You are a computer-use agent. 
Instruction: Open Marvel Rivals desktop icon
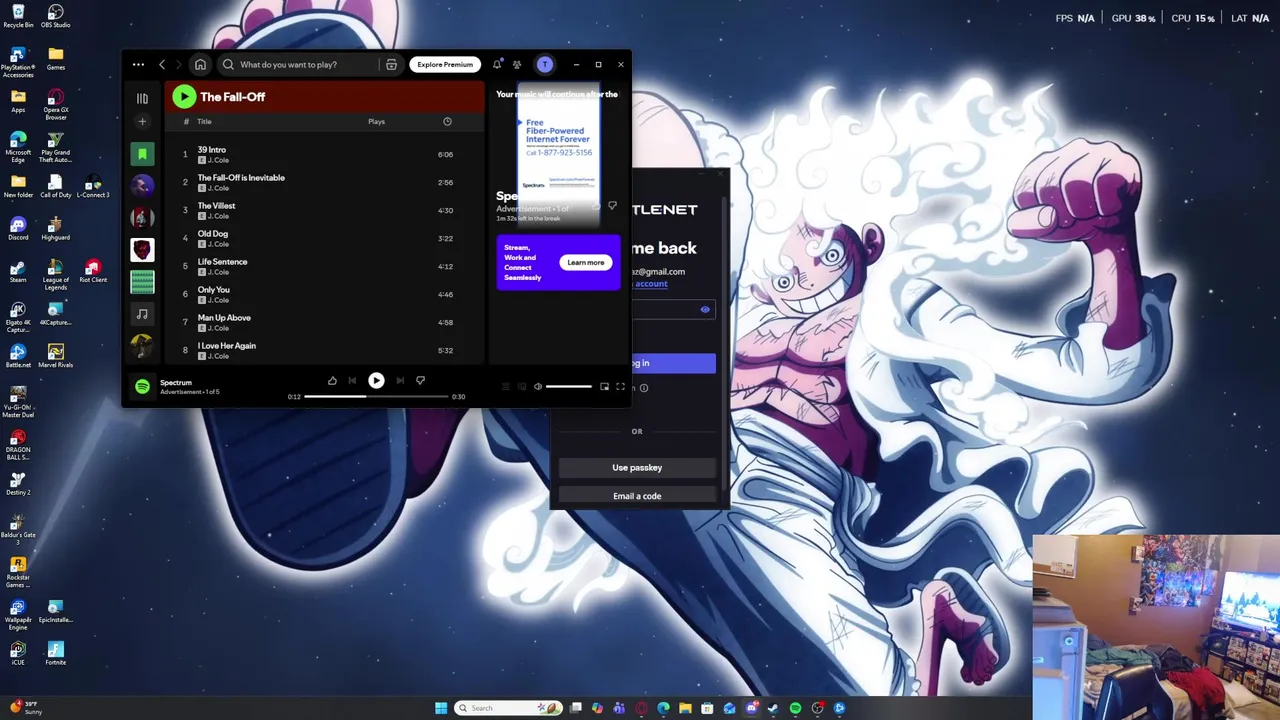pyautogui.click(x=56, y=356)
